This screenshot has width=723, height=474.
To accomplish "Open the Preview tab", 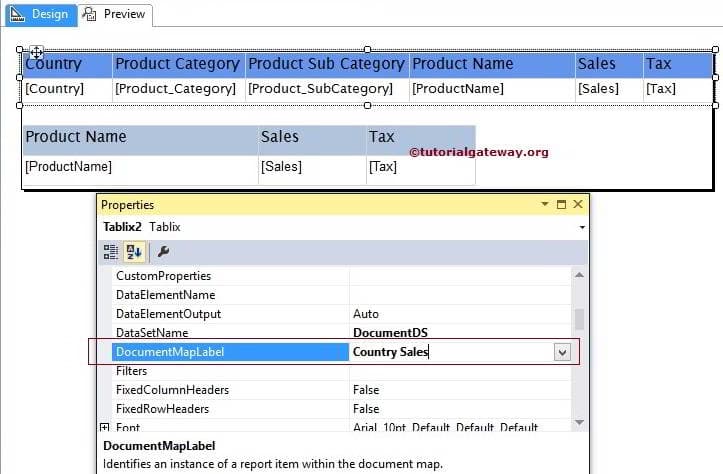I will pyautogui.click(x=115, y=14).
